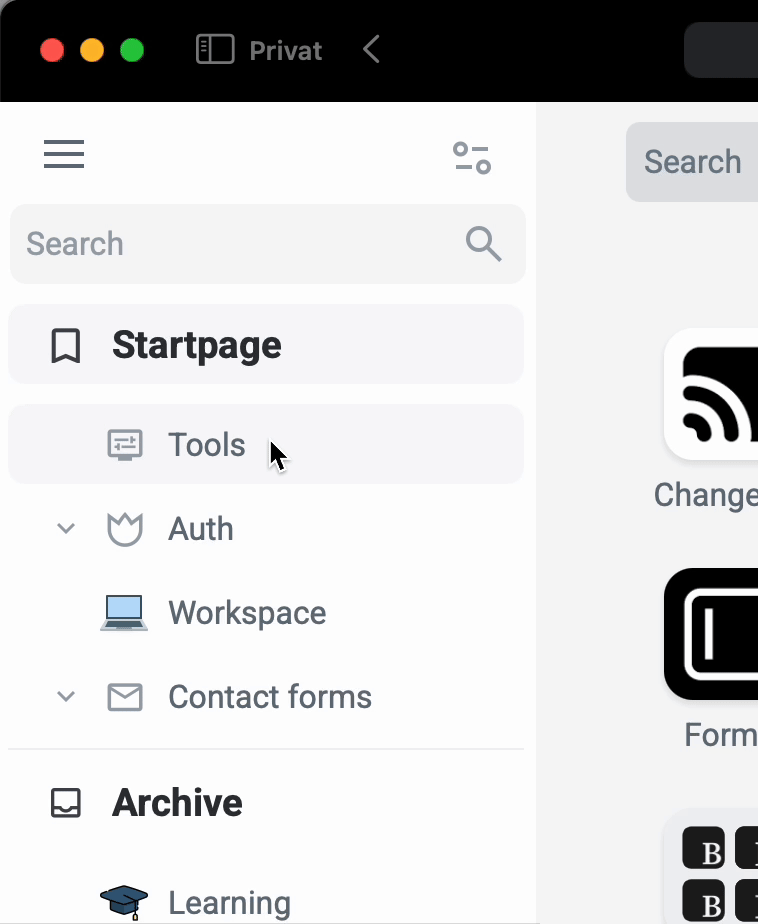This screenshot has height=924, width=758.
Task: Click the Tools monitor icon
Action: click(x=125, y=445)
